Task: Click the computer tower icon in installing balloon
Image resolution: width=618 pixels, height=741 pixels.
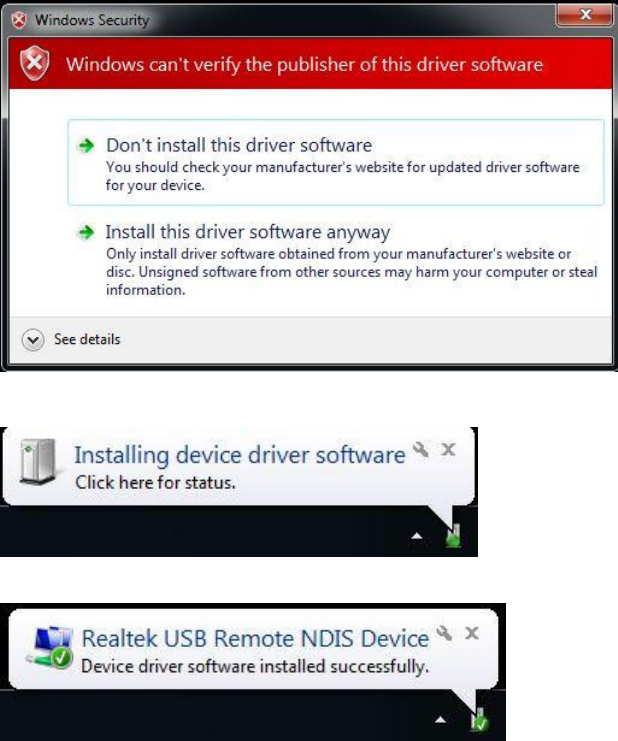Action: pyautogui.click(x=37, y=461)
